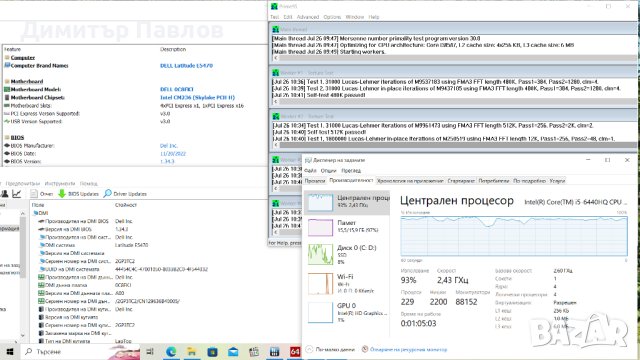Click the BIOS date link
Screen dimensions: 640x360
pyautogui.click(x=173, y=153)
